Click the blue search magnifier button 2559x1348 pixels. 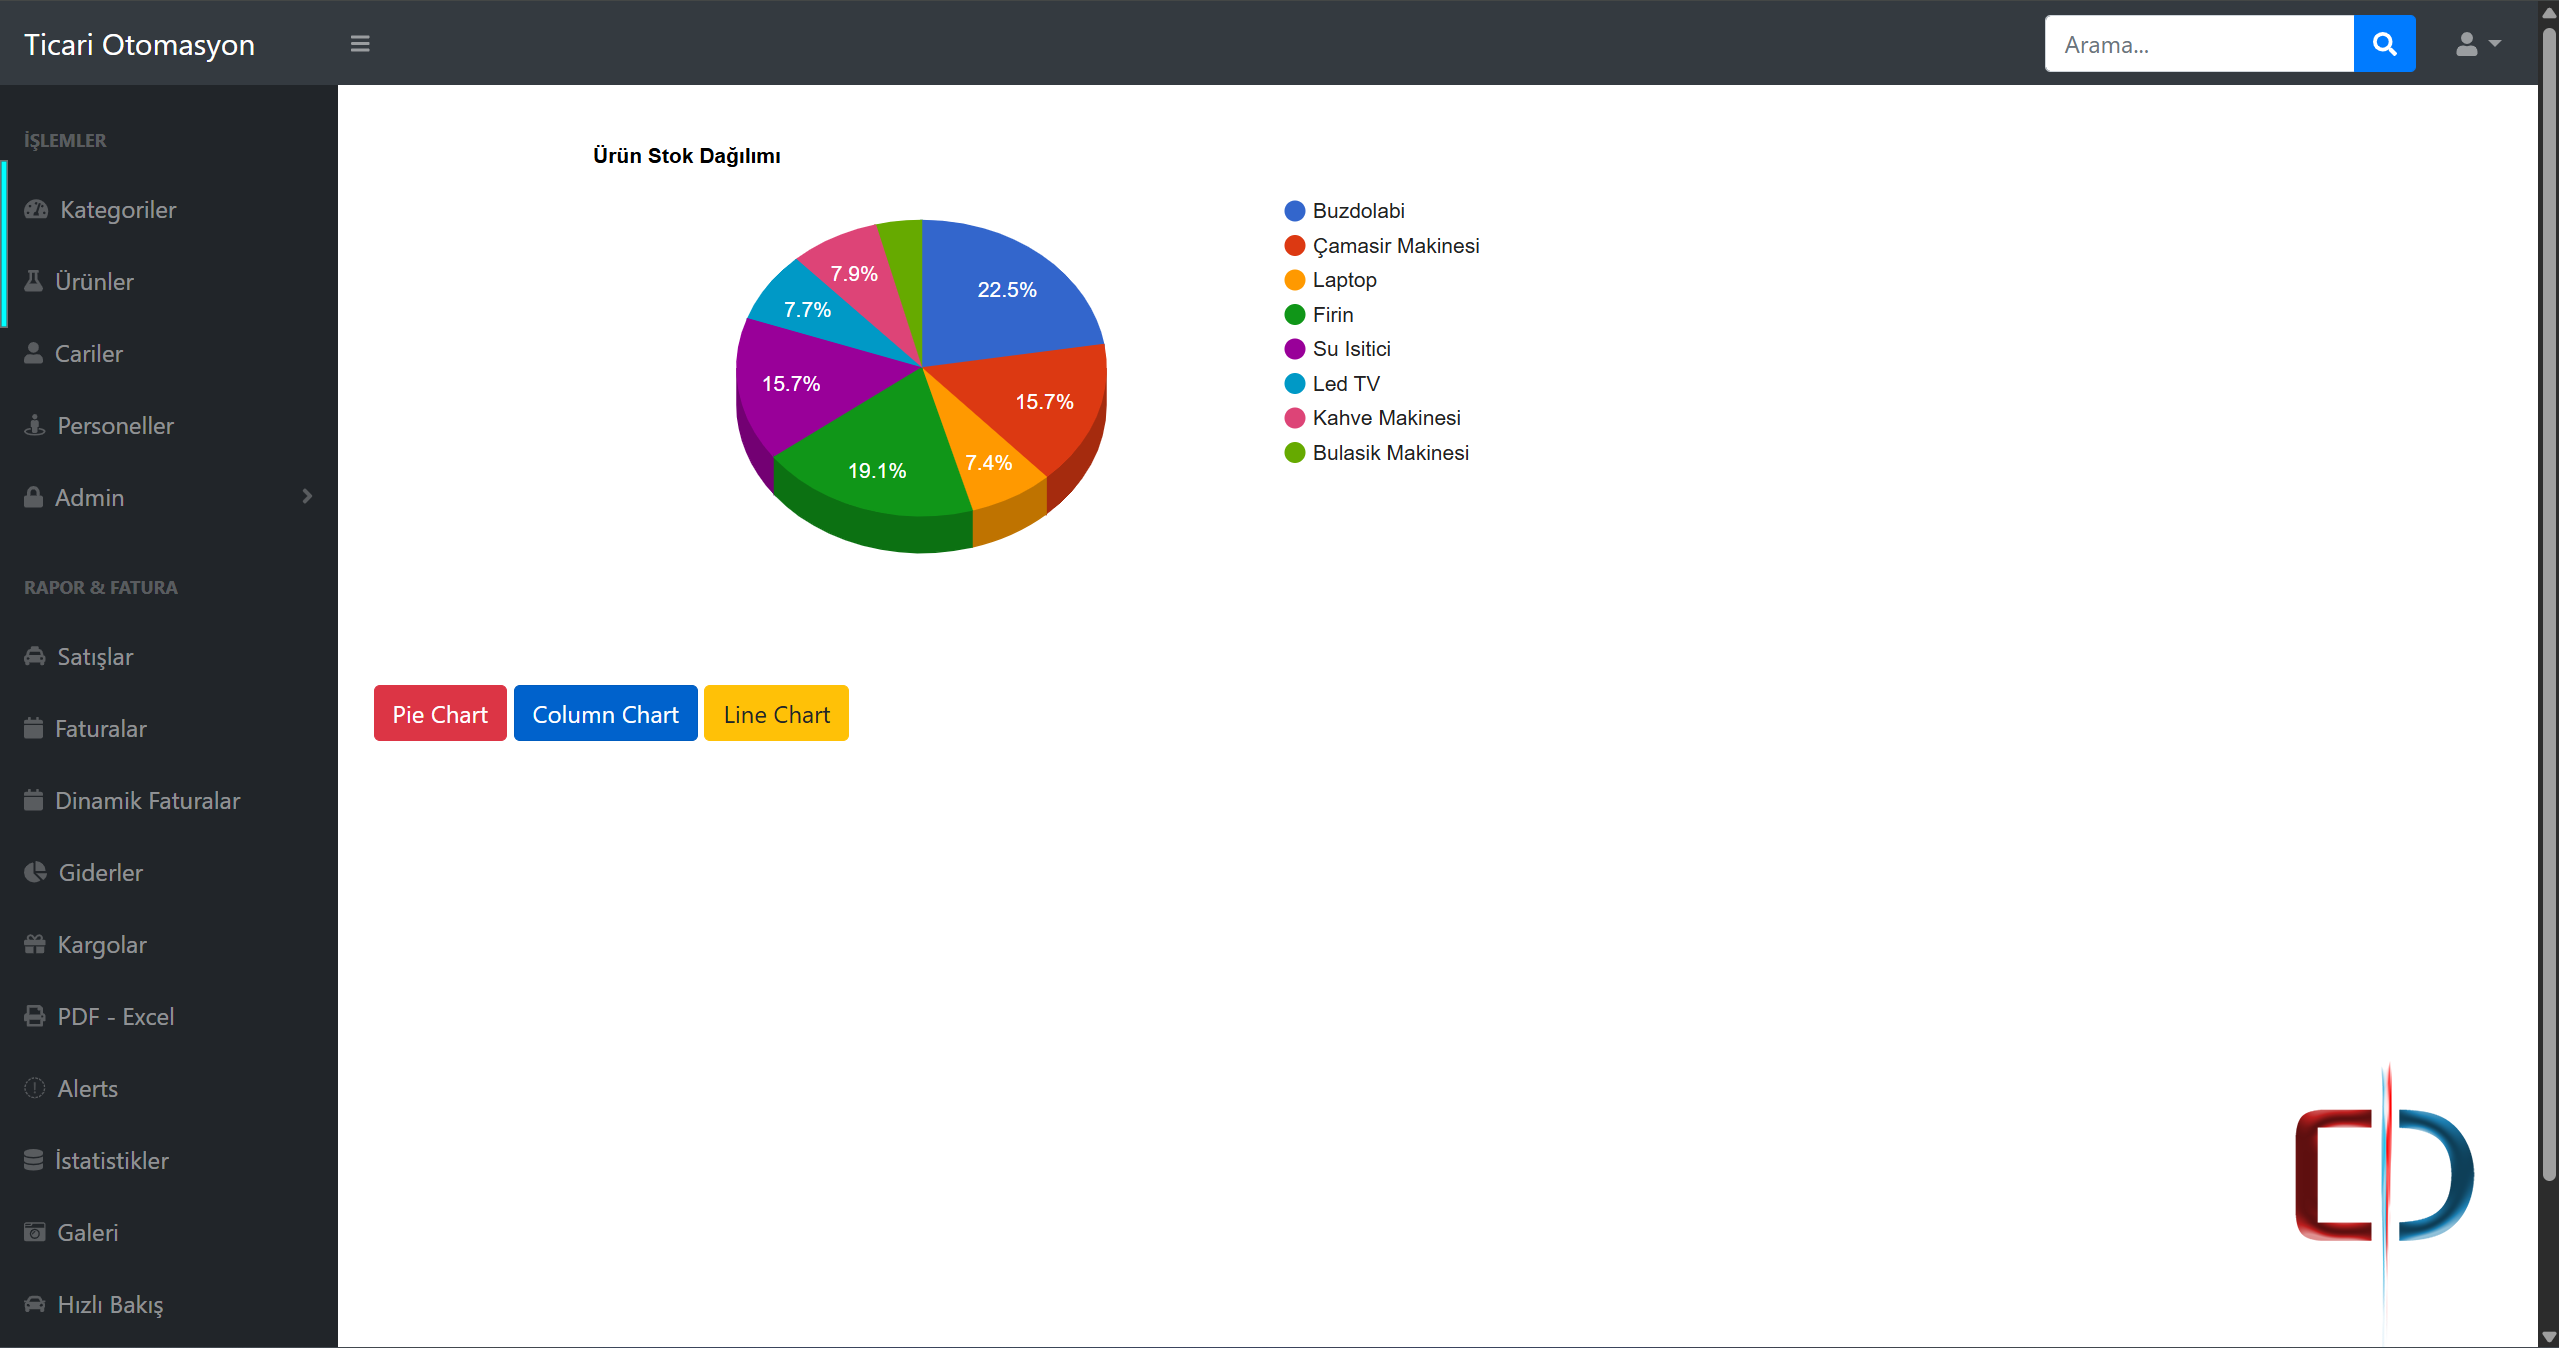click(2384, 44)
